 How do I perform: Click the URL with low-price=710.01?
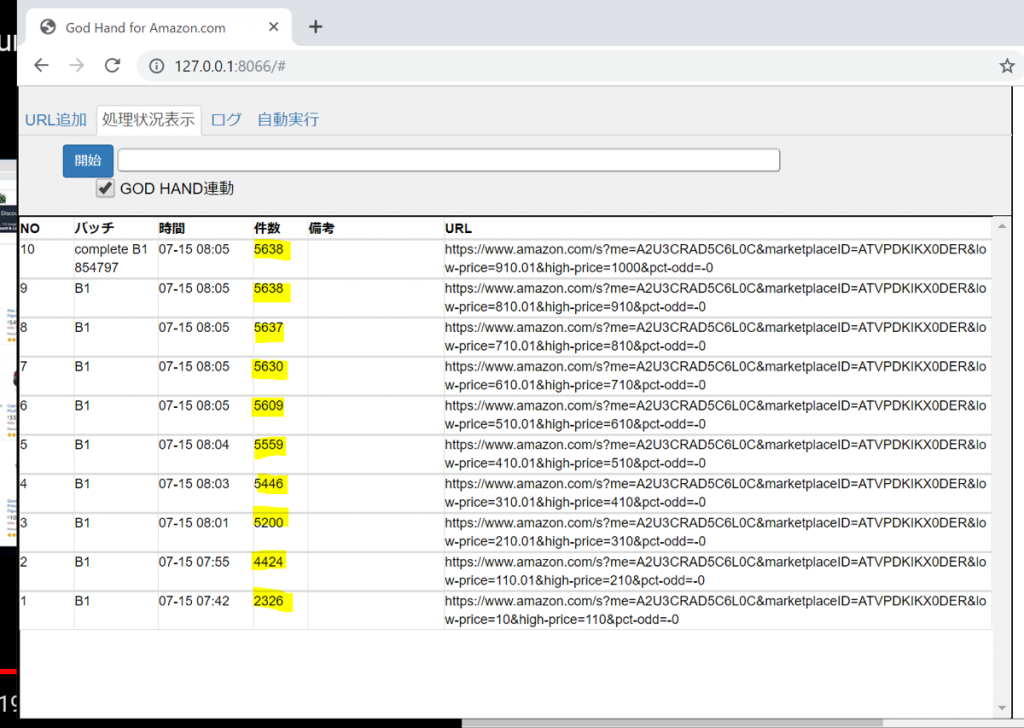pyautogui.click(x=716, y=337)
